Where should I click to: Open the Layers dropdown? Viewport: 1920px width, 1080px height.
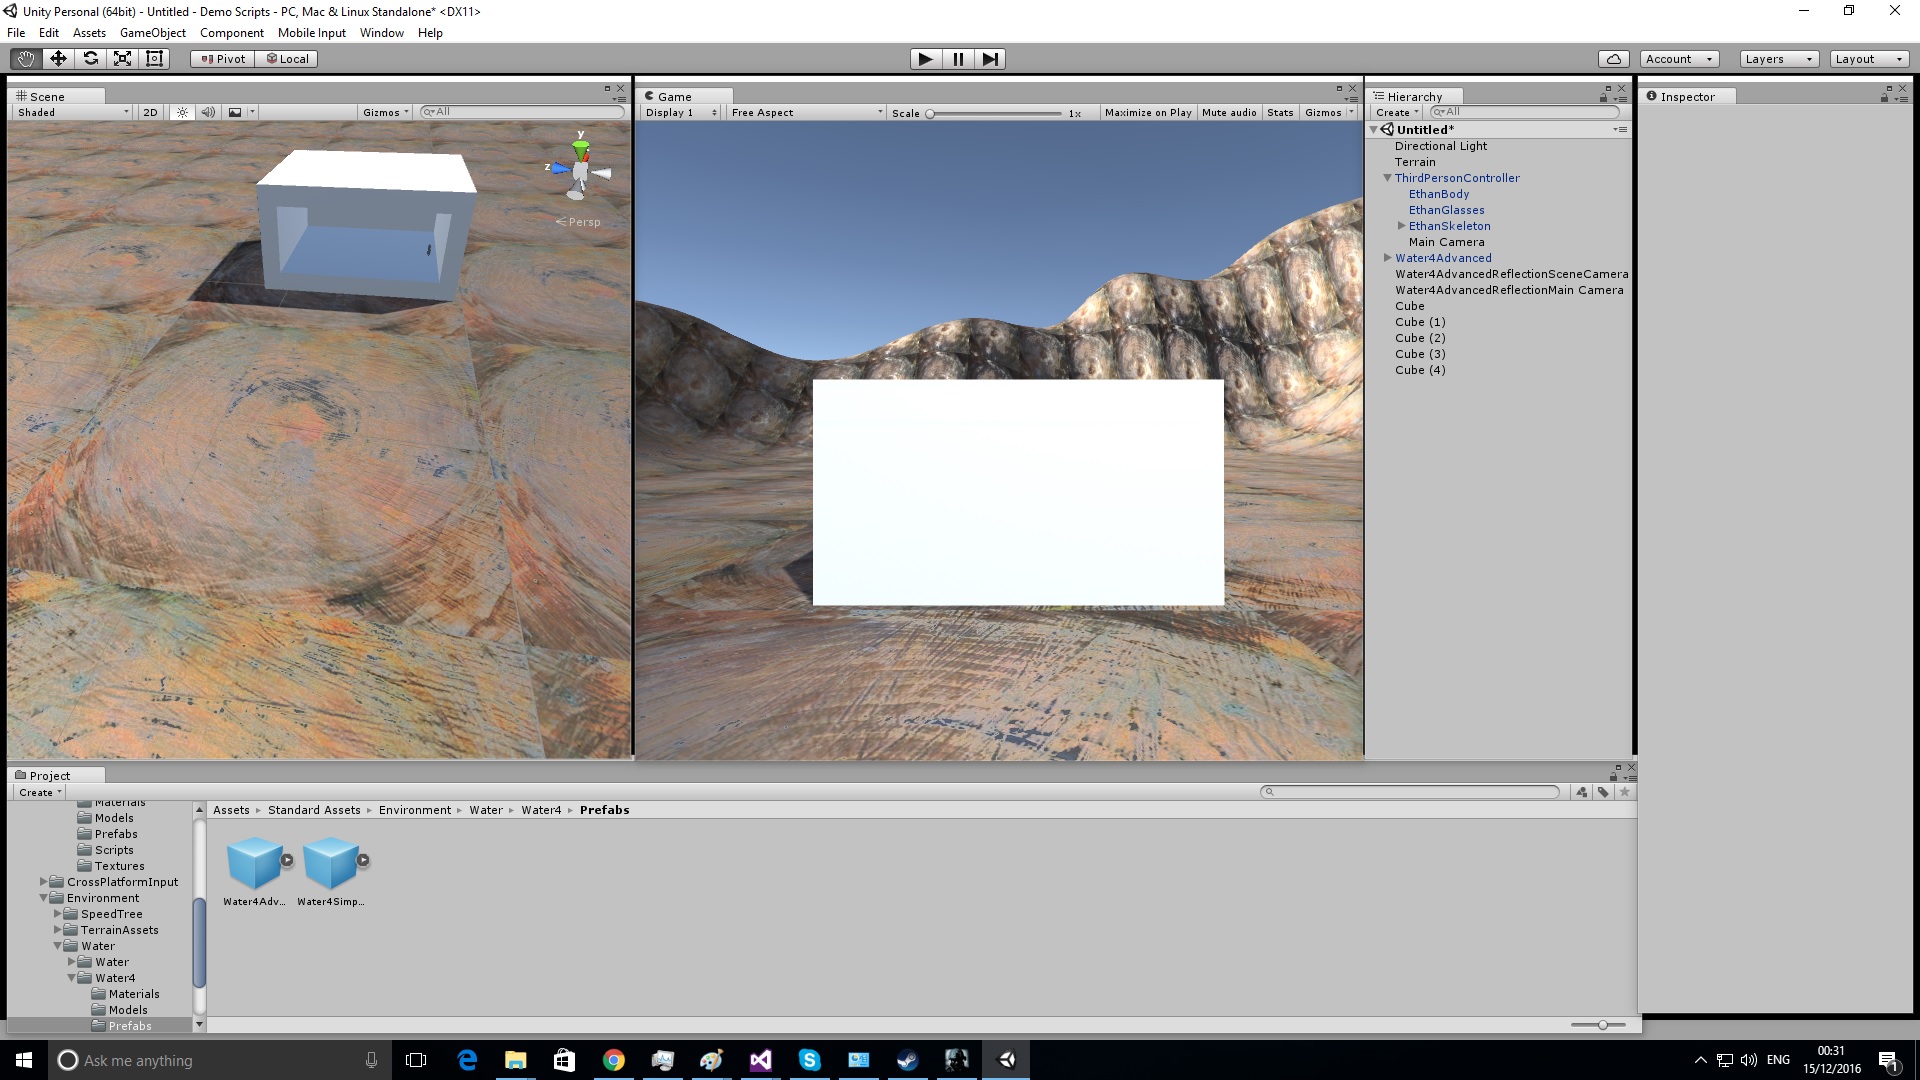click(x=1778, y=59)
